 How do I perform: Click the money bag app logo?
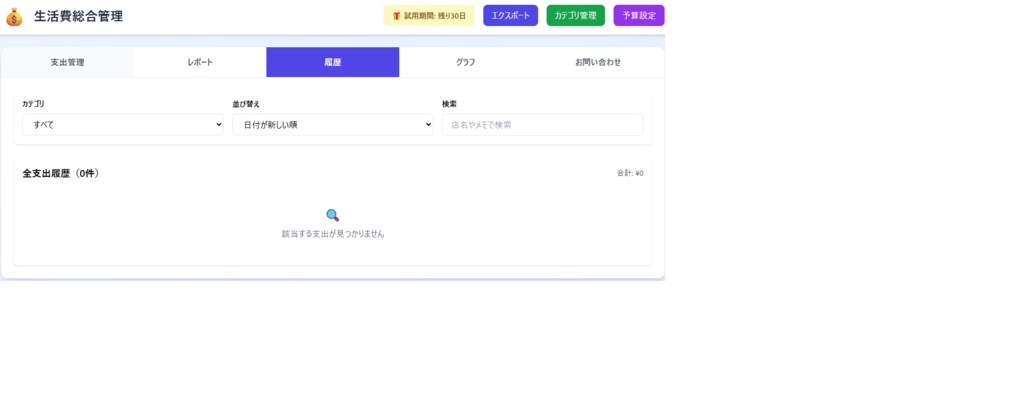click(x=14, y=17)
